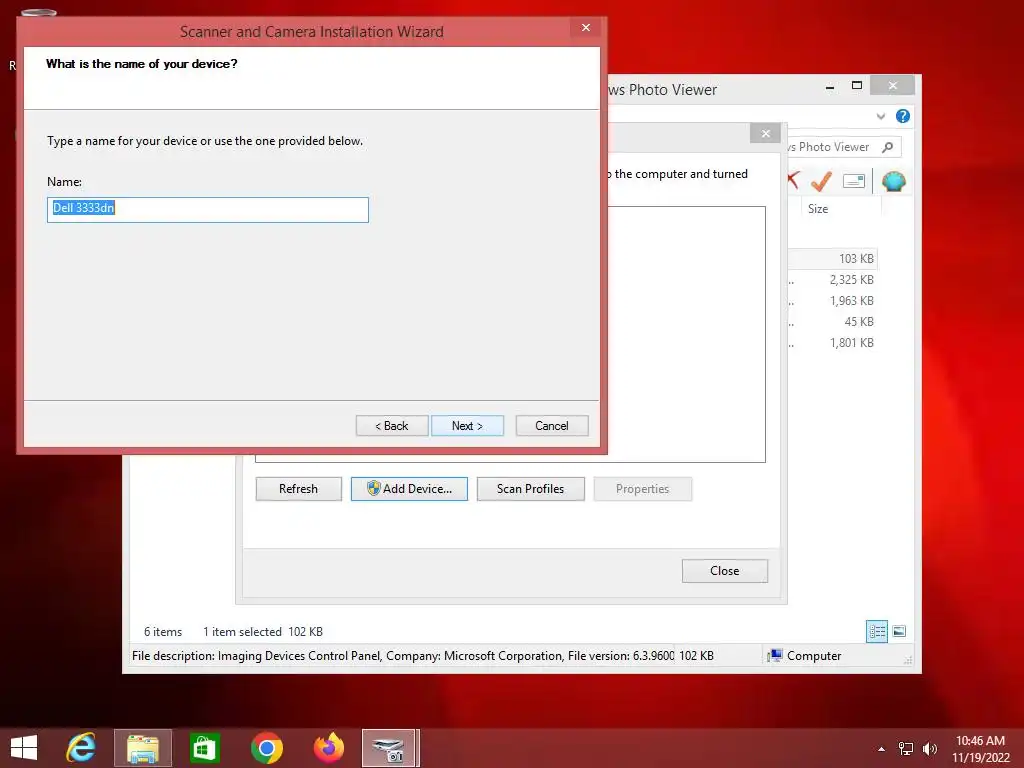This screenshot has width=1024, height=768.
Task: Click the rename toolbar icon
Action: coord(854,181)
